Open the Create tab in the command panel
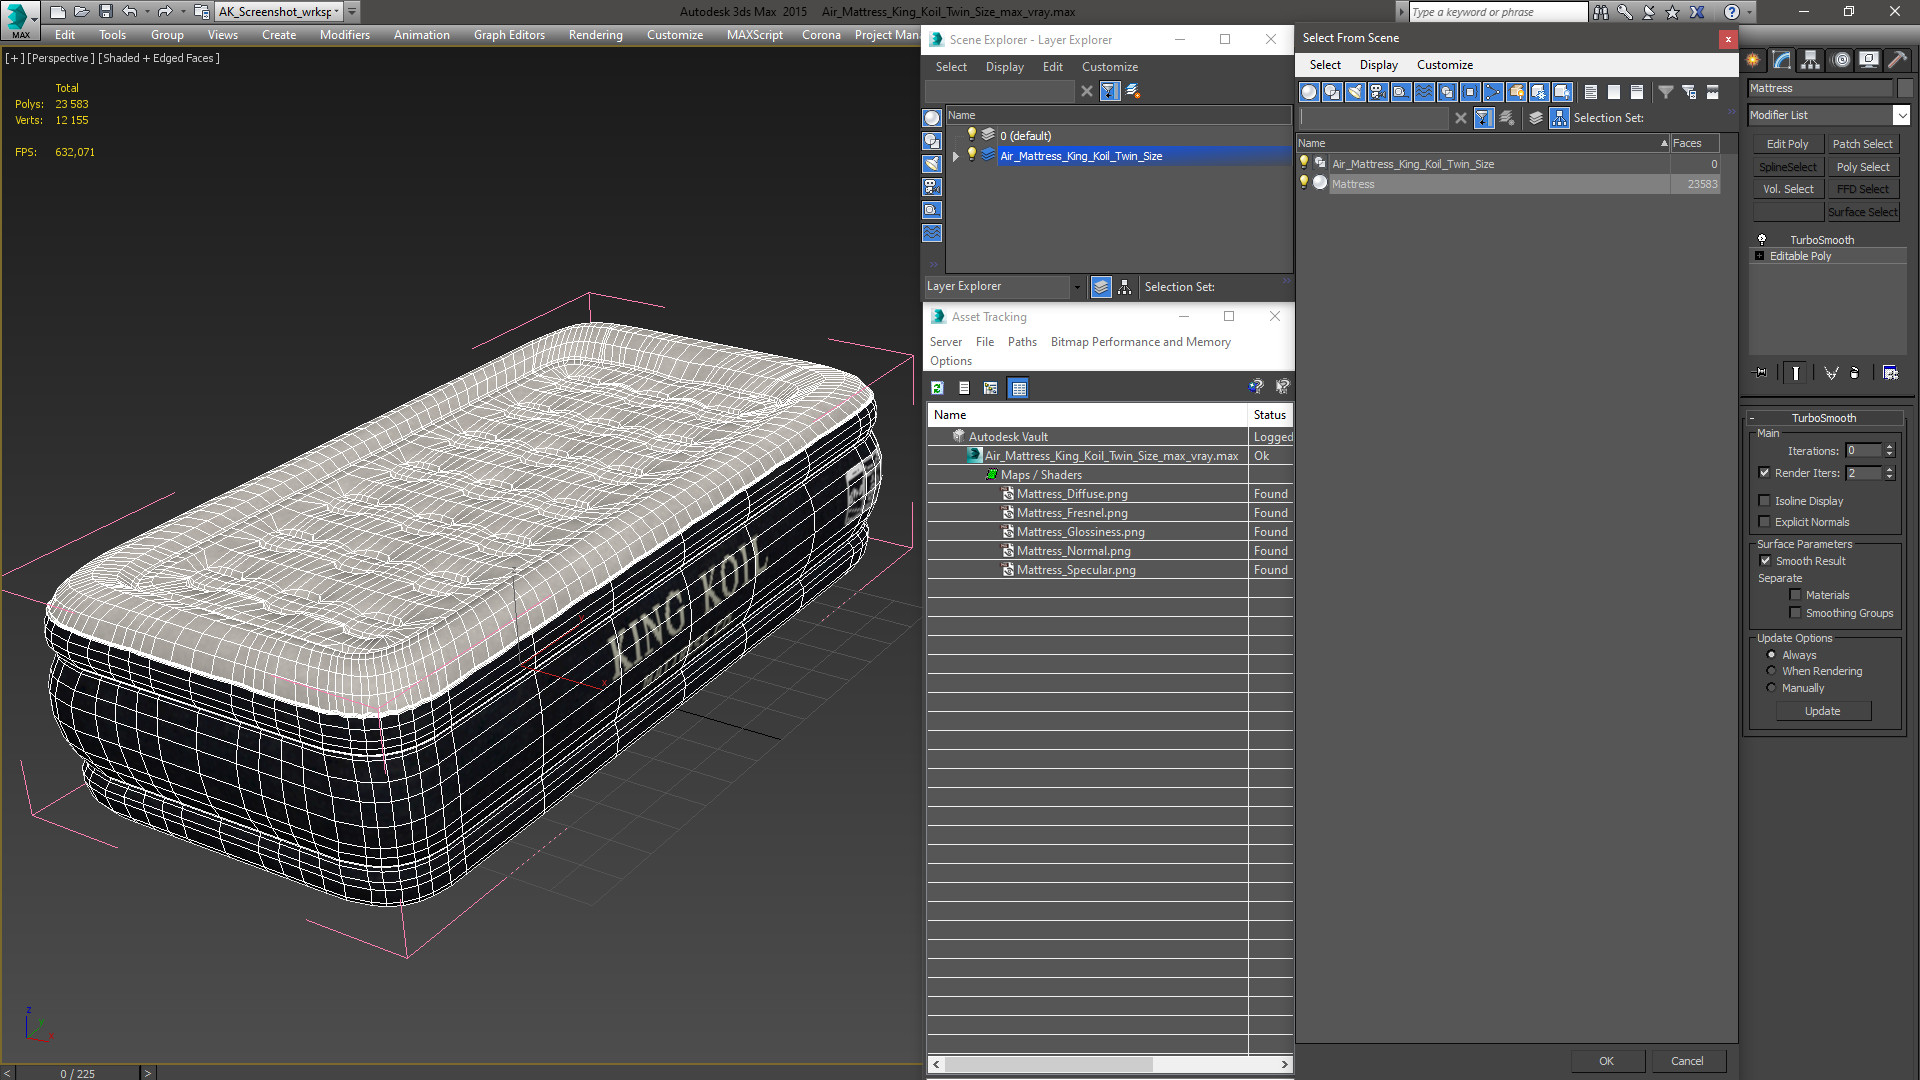 tap(1753, 60)
